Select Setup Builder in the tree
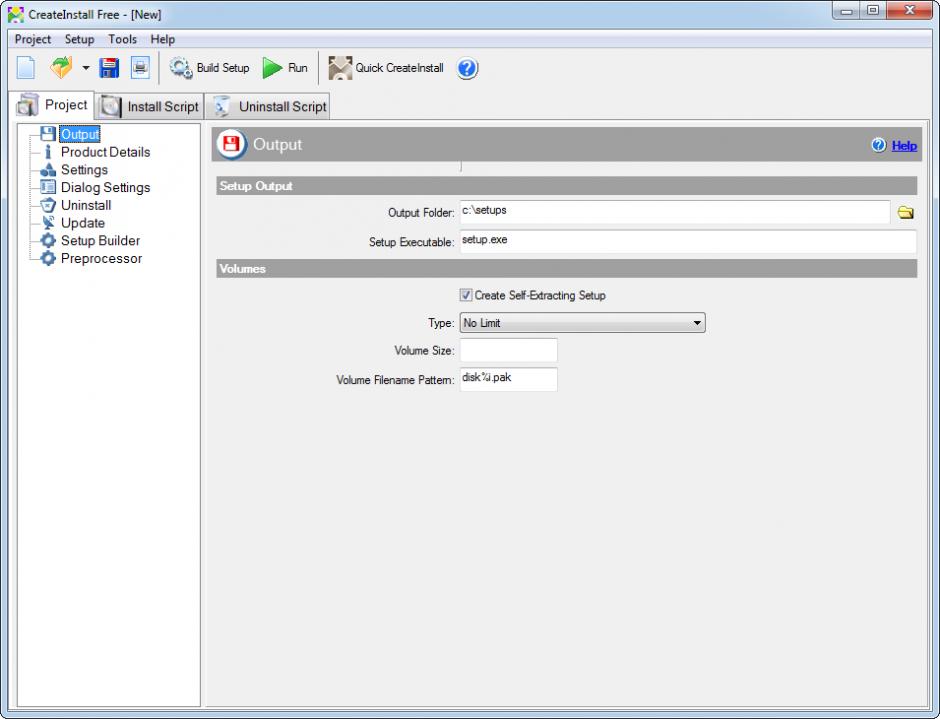The image size is (940, 719). pos(100,240)
